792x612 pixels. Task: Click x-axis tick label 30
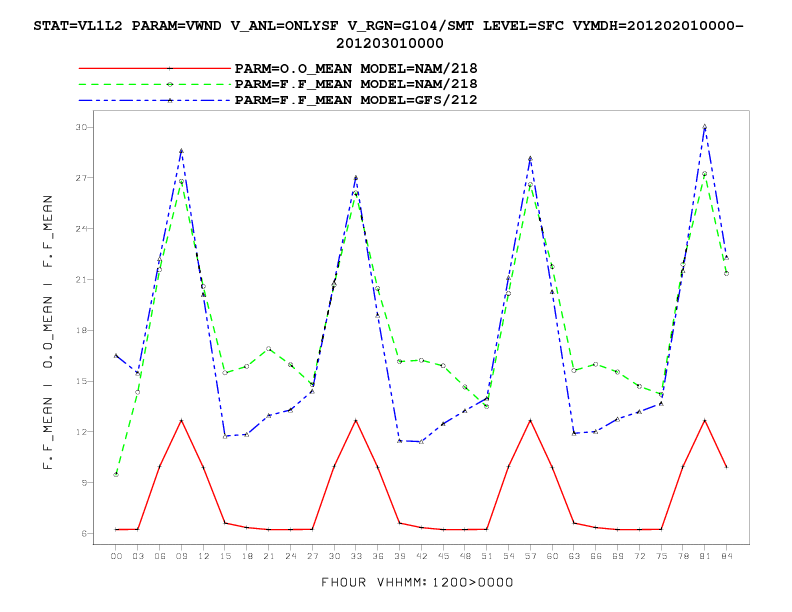coord(334,556)
